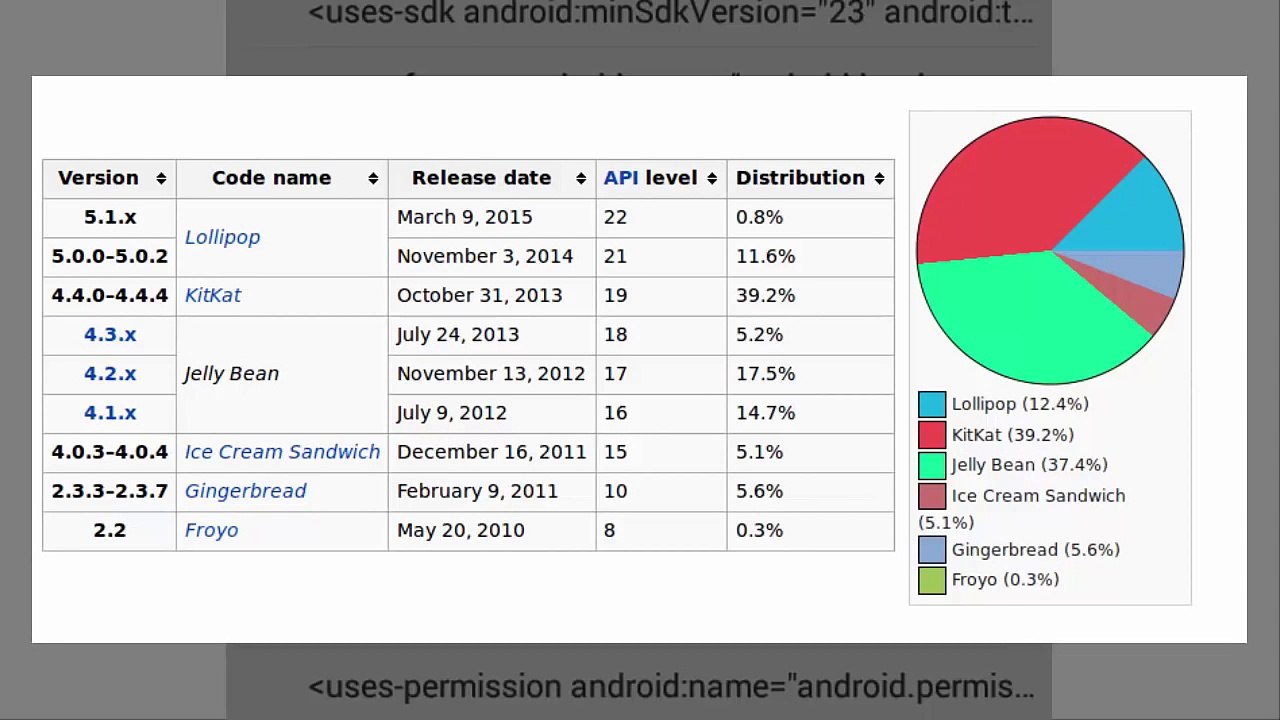Screen dimensions: 1280x720
Task: Open the Lollipop code name link
Action: coord(222,237)
